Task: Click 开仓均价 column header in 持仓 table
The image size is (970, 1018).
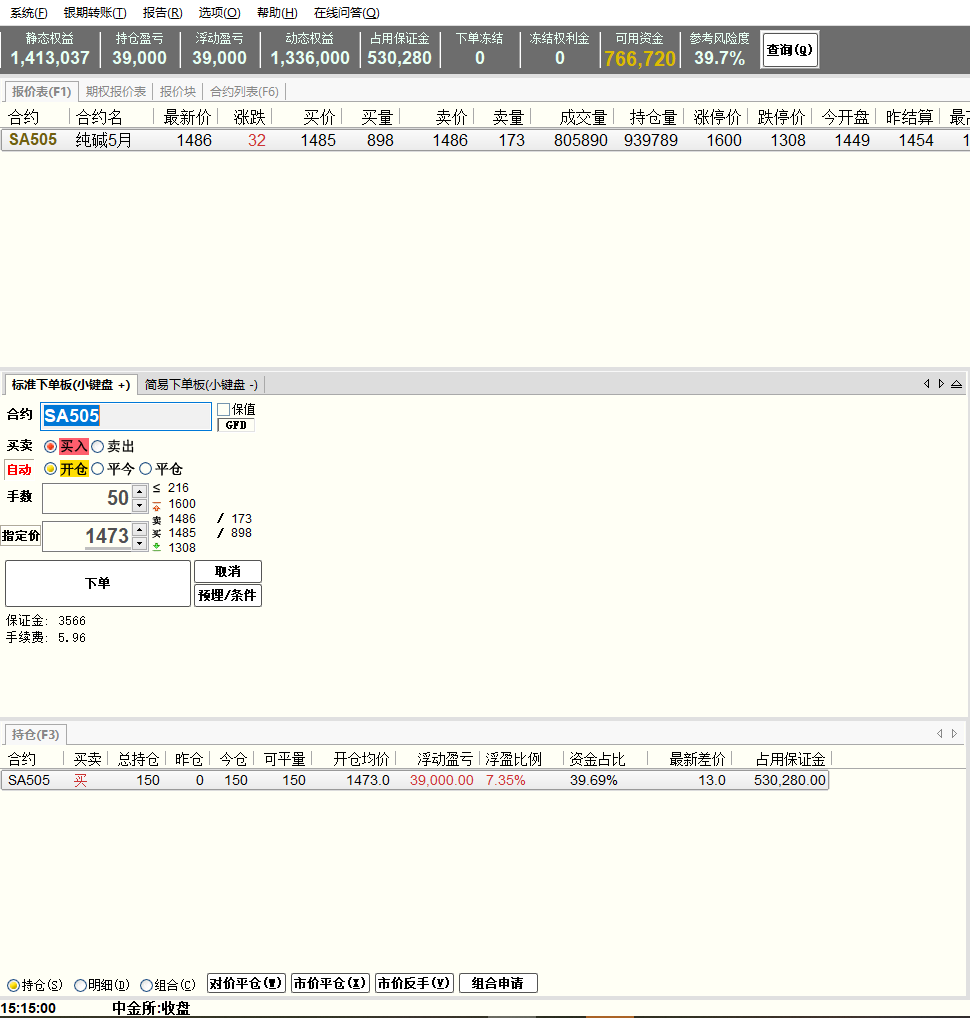Action: (x=361, y=760)
